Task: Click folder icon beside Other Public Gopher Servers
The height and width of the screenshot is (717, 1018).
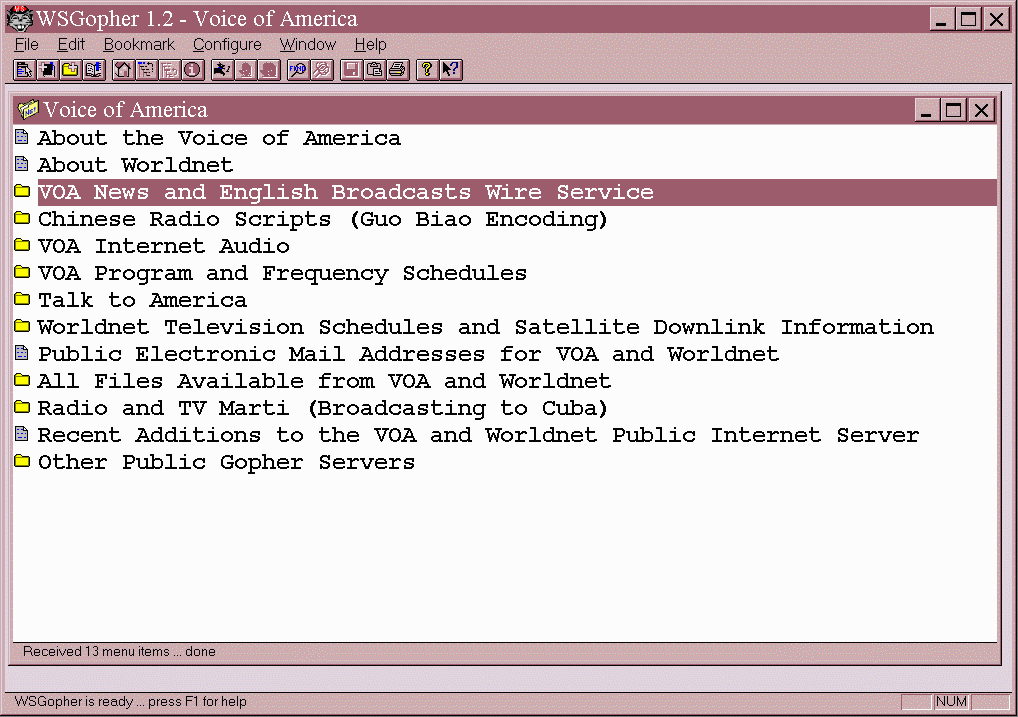Action: coord(22,461)
